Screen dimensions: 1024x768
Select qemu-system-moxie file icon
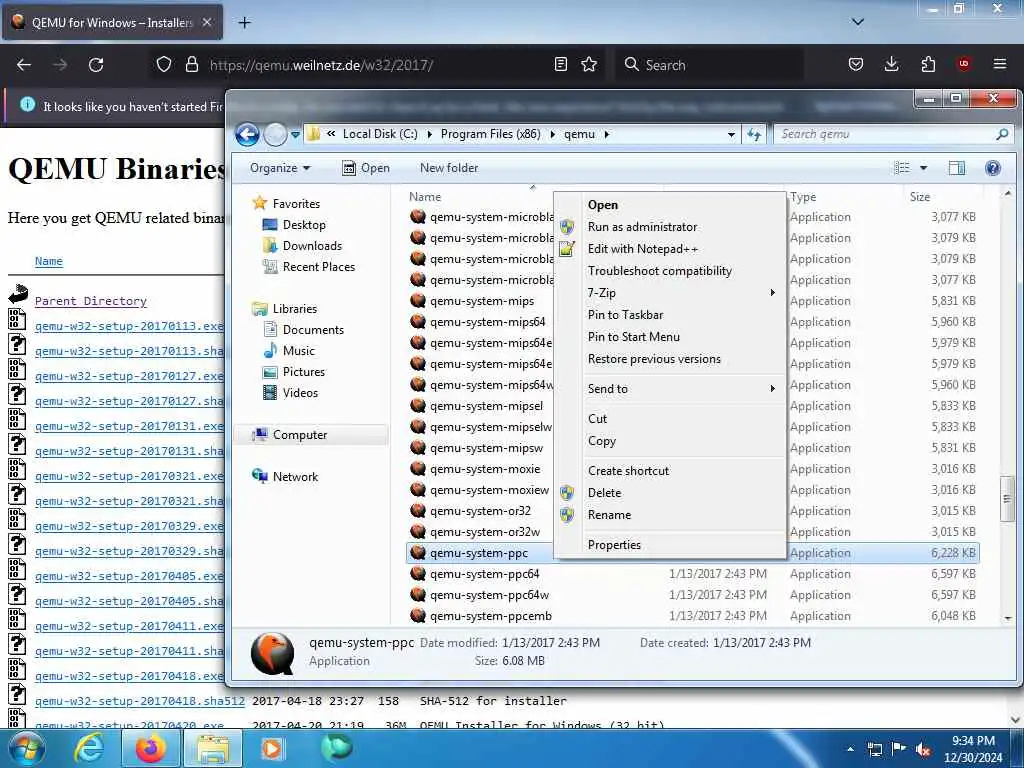(x=418, y=469)
